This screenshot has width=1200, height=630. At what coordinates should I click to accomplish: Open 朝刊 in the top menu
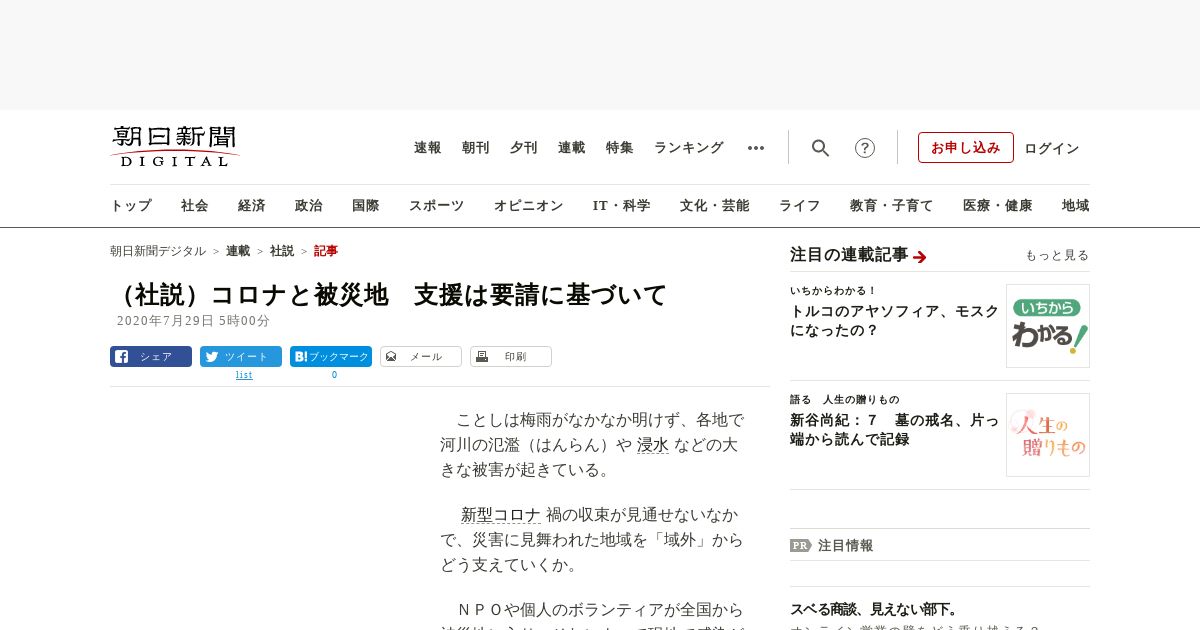[476, 148]
